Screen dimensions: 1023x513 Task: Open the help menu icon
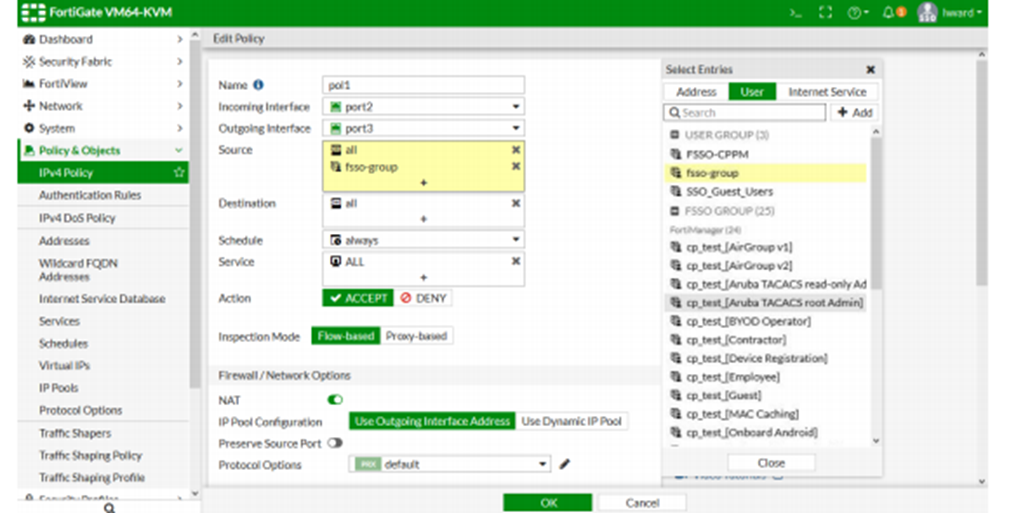pos(857,12)
